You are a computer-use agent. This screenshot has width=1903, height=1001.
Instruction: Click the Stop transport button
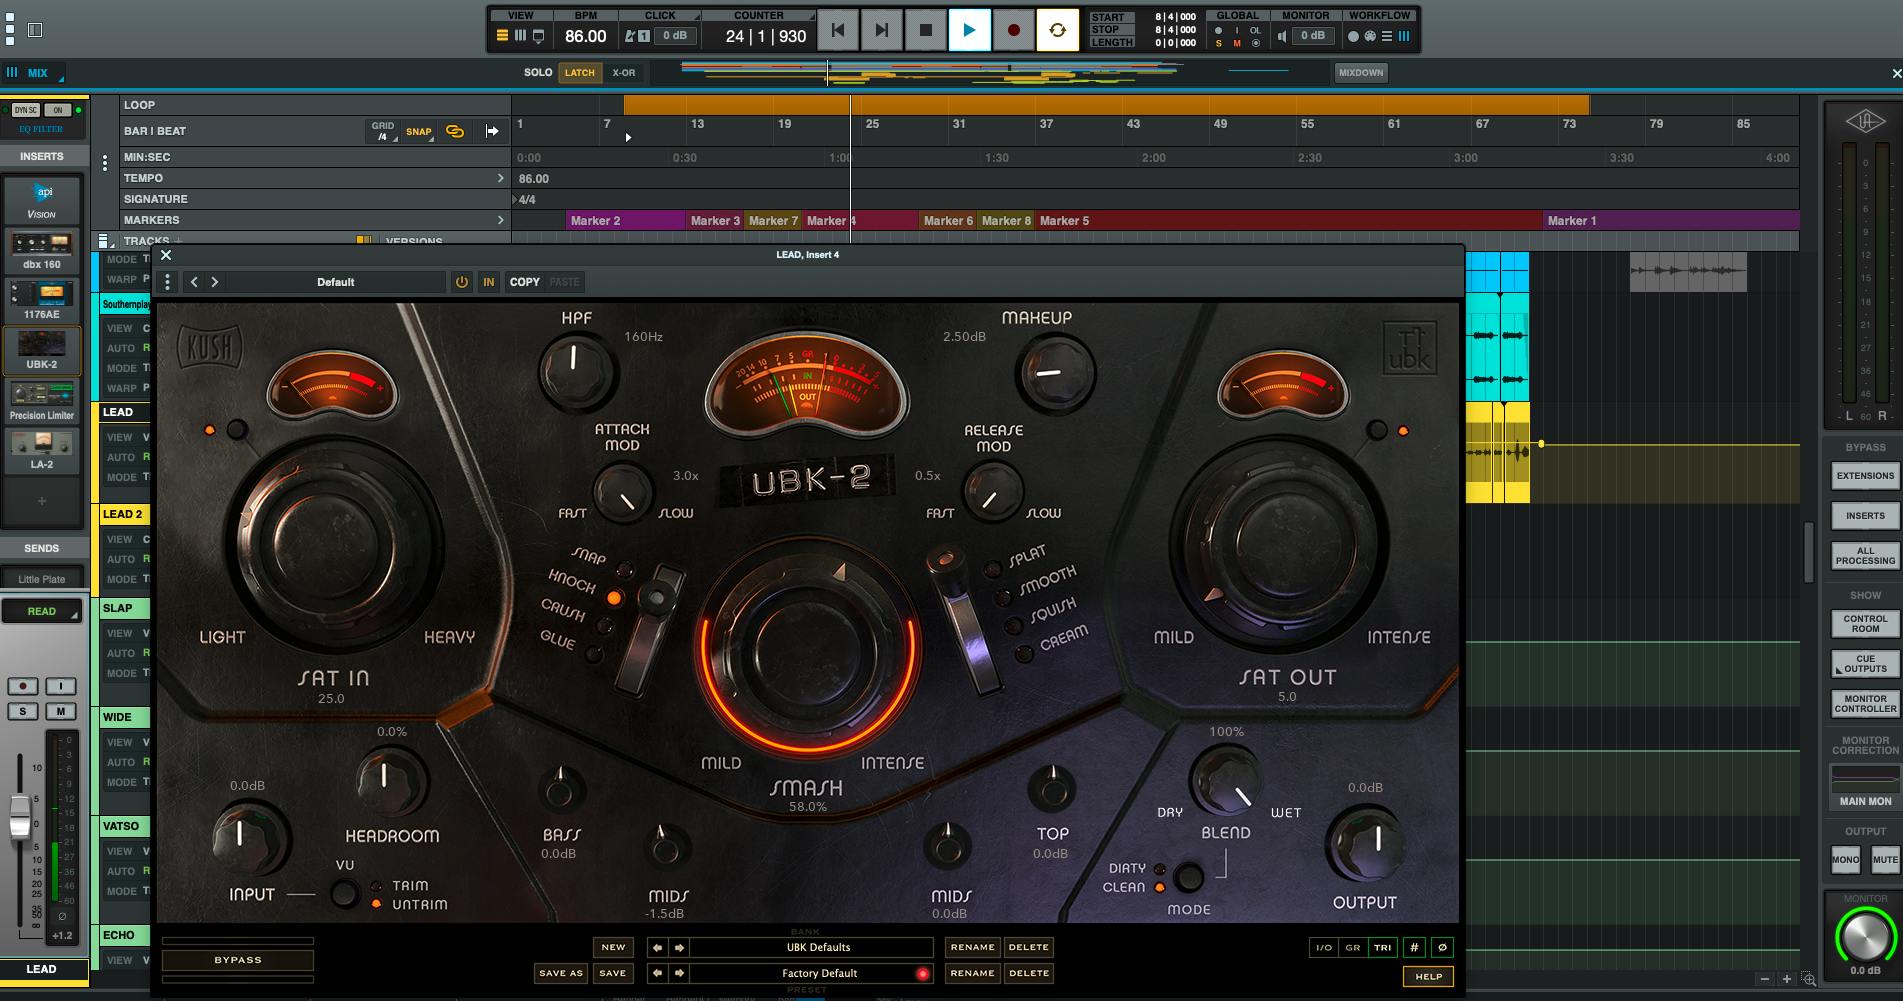(925, 30)
